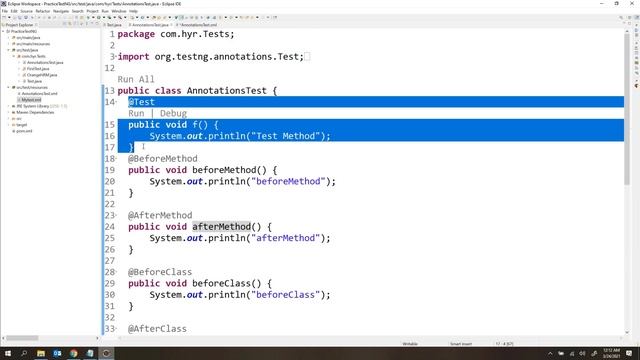Expand the Maven Dependencies node
The image size is (640, 360).
point(9,112)
